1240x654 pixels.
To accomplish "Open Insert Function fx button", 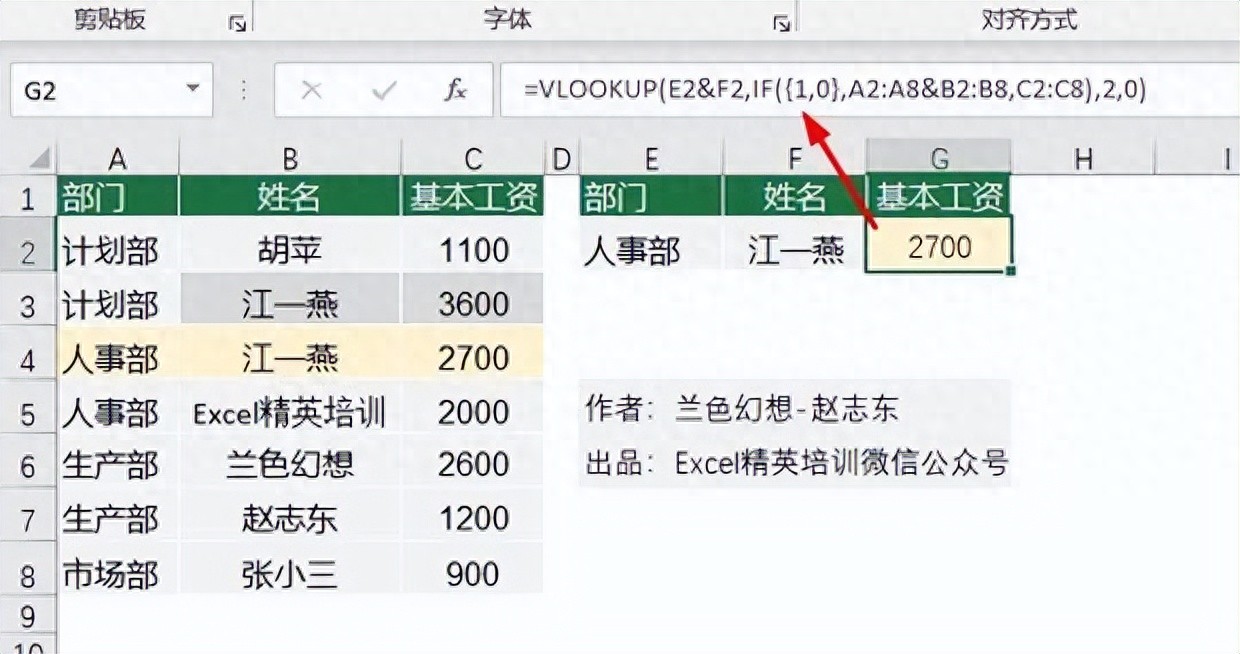I will 456,91.
